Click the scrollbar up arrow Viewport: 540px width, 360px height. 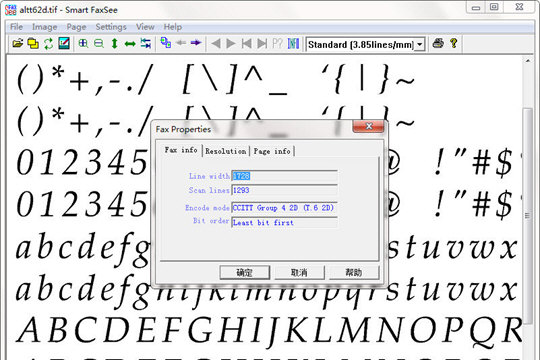(528, 61)
